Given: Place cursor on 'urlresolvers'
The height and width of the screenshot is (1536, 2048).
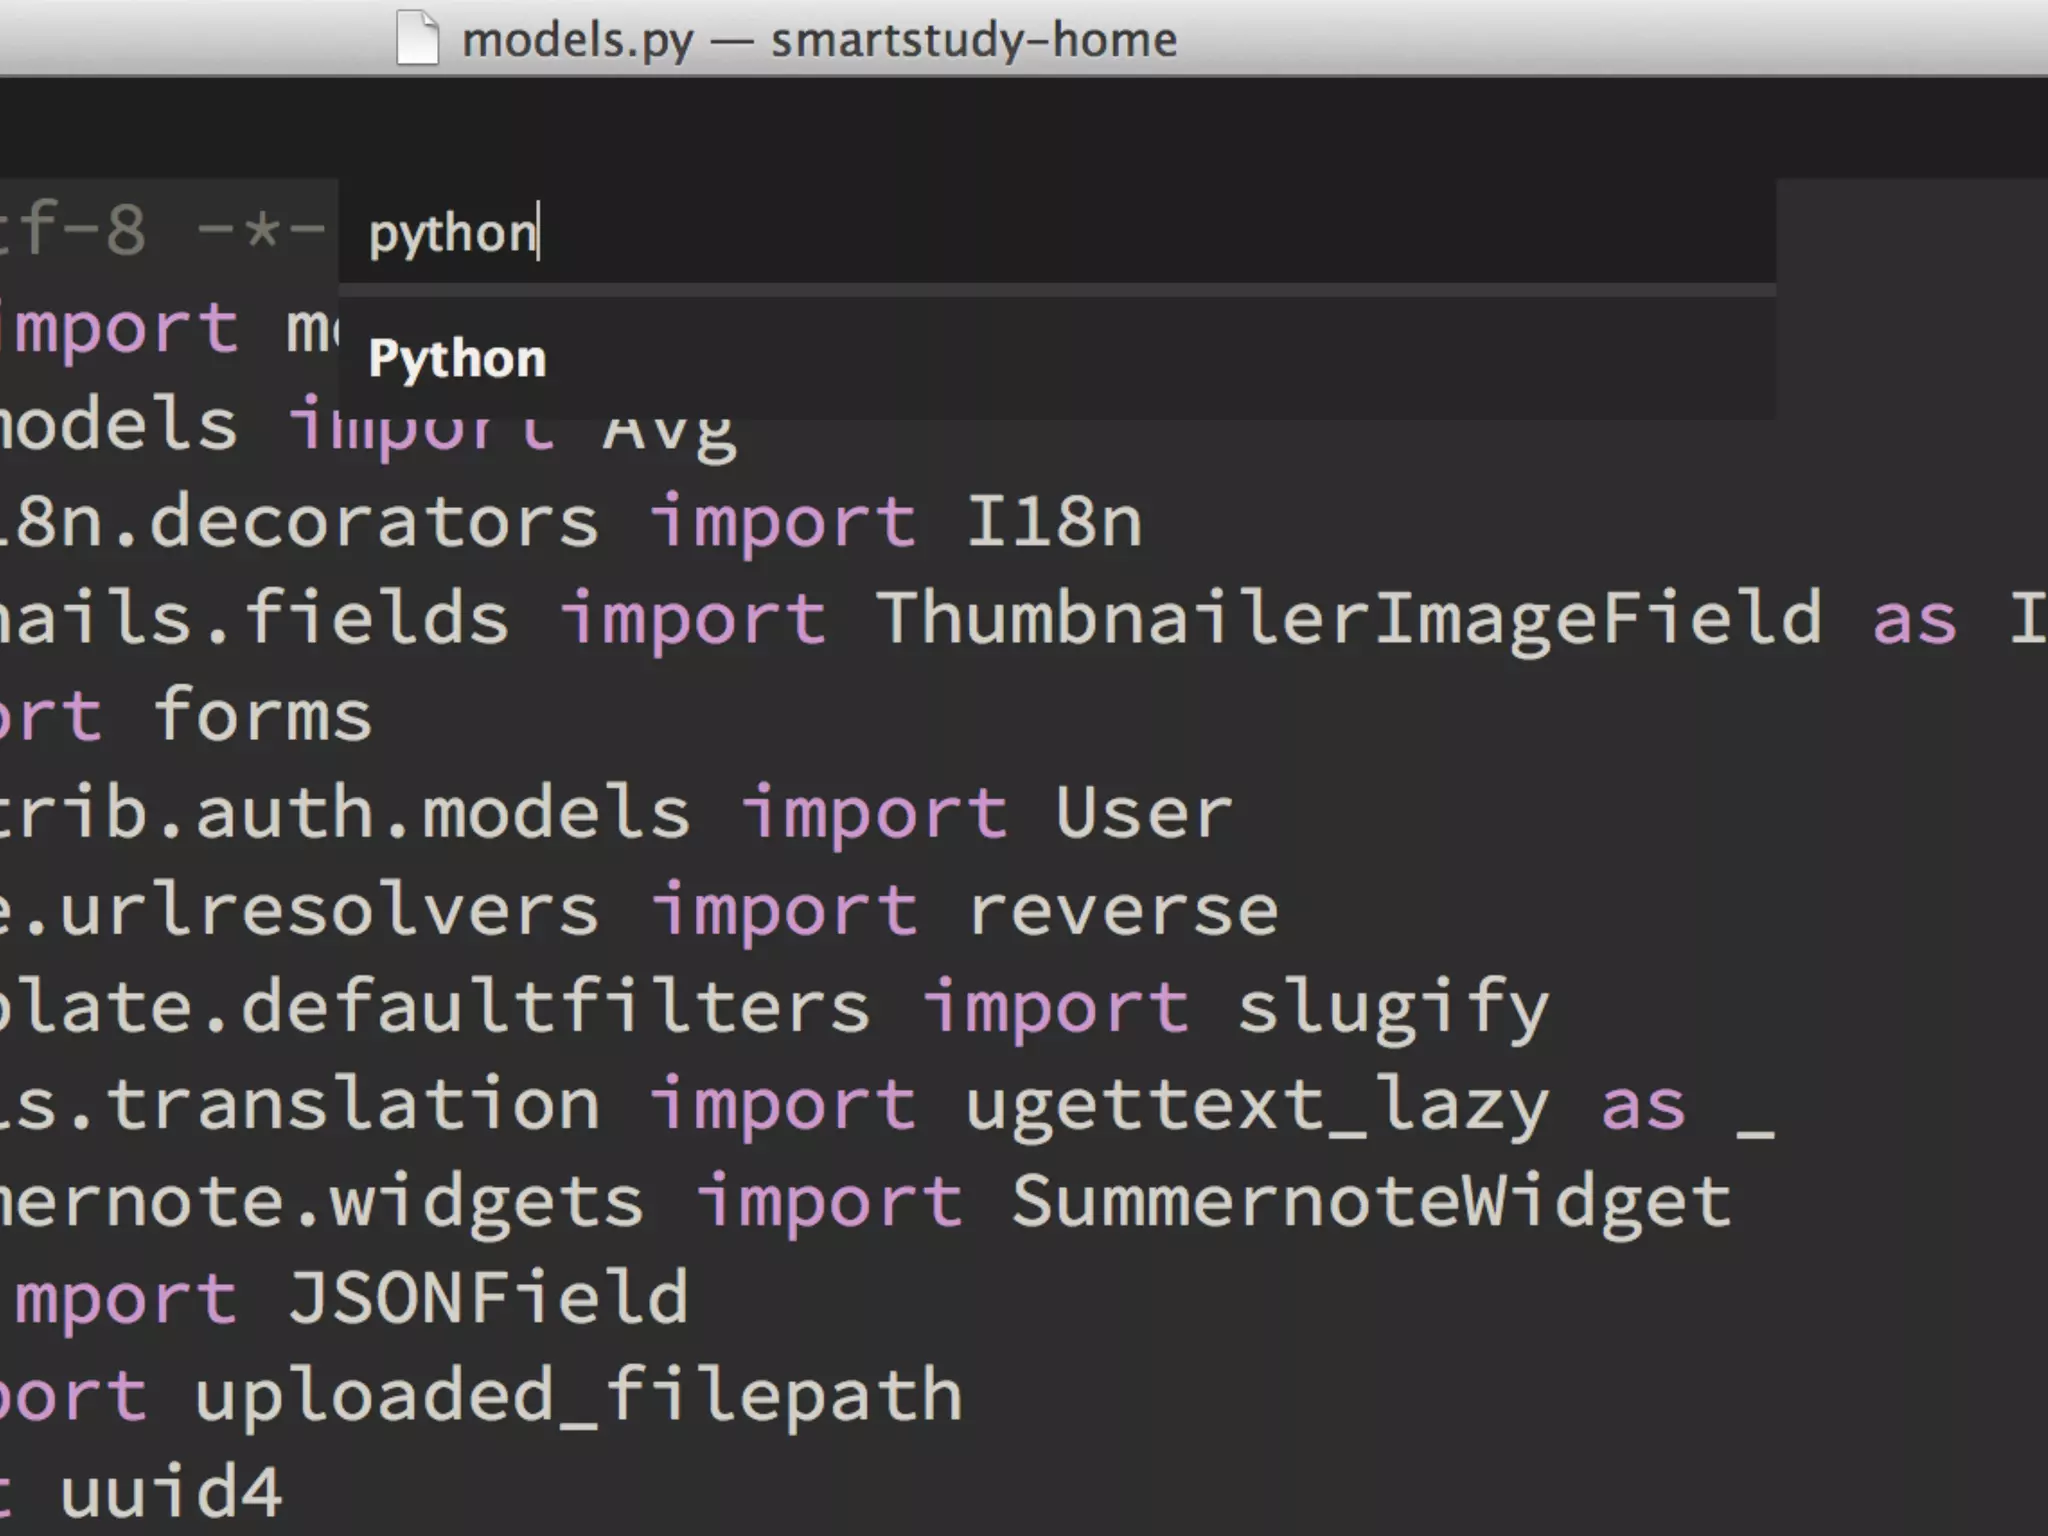Looking at the screenshot, I should coord(328,911).
